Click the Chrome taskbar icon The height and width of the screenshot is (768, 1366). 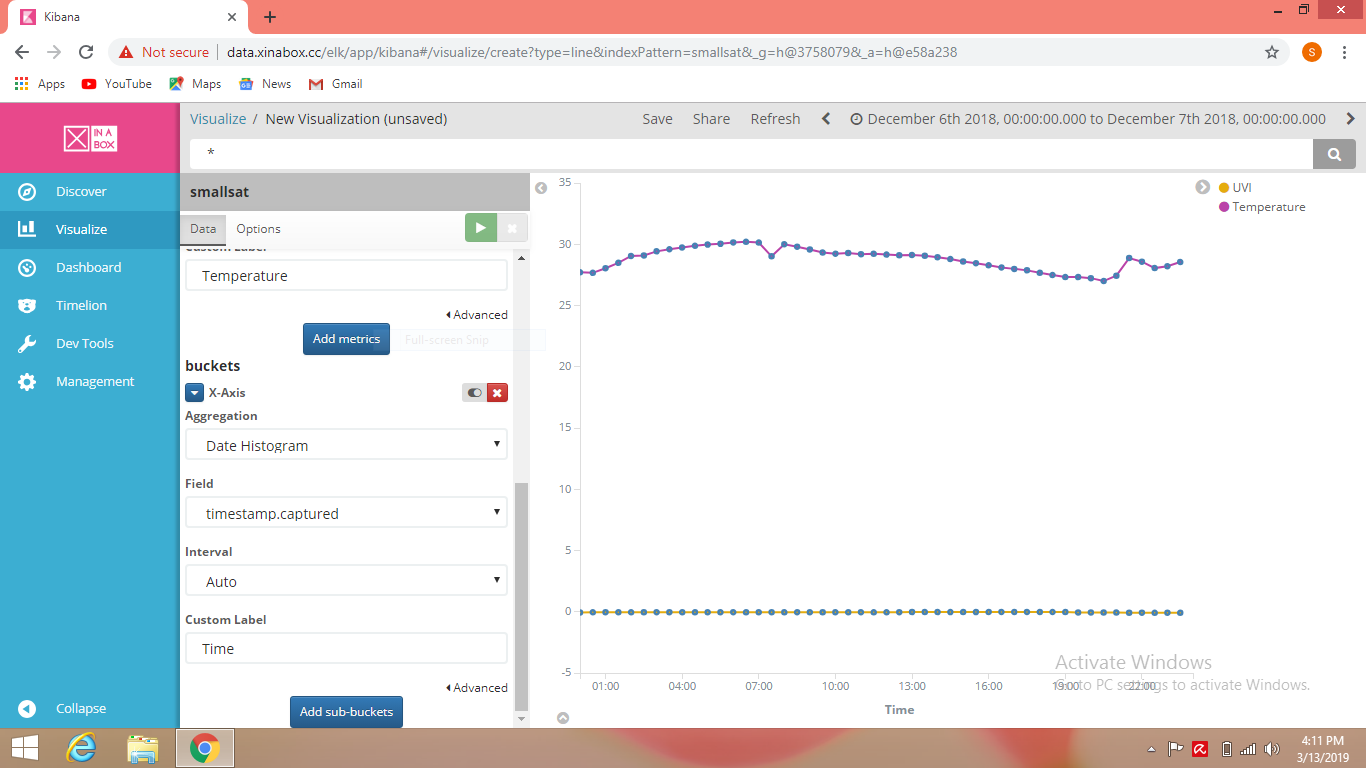tap(205, 747)
